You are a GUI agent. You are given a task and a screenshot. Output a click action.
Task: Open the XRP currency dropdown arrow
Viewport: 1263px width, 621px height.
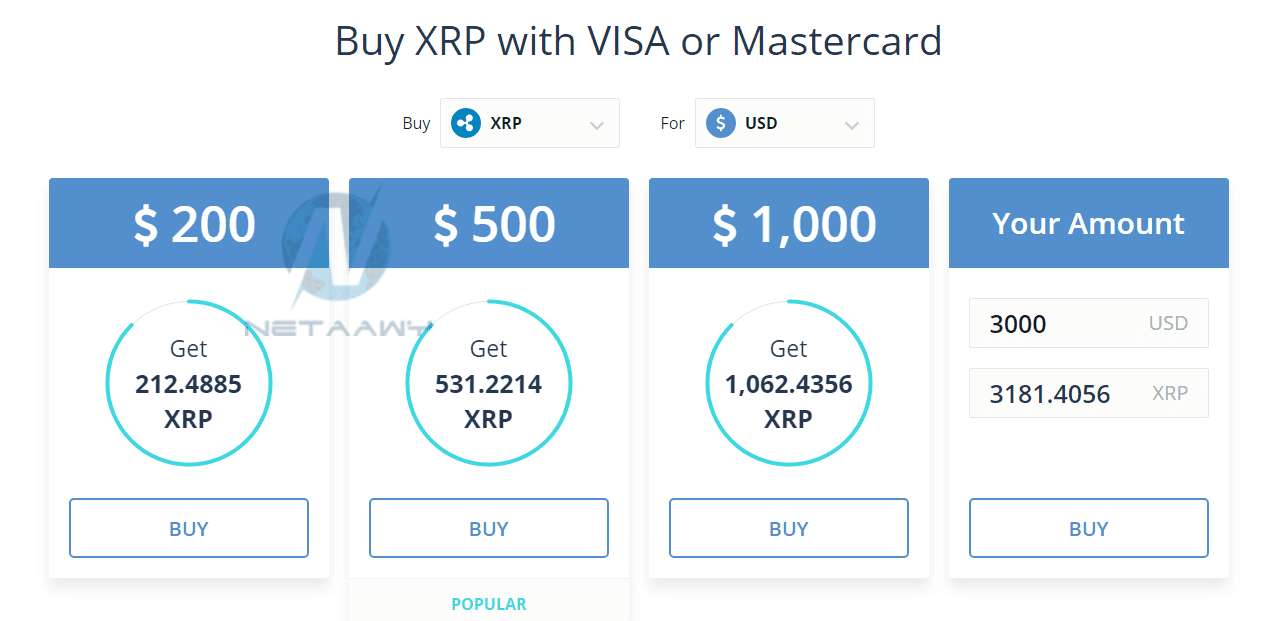(597, 125)
